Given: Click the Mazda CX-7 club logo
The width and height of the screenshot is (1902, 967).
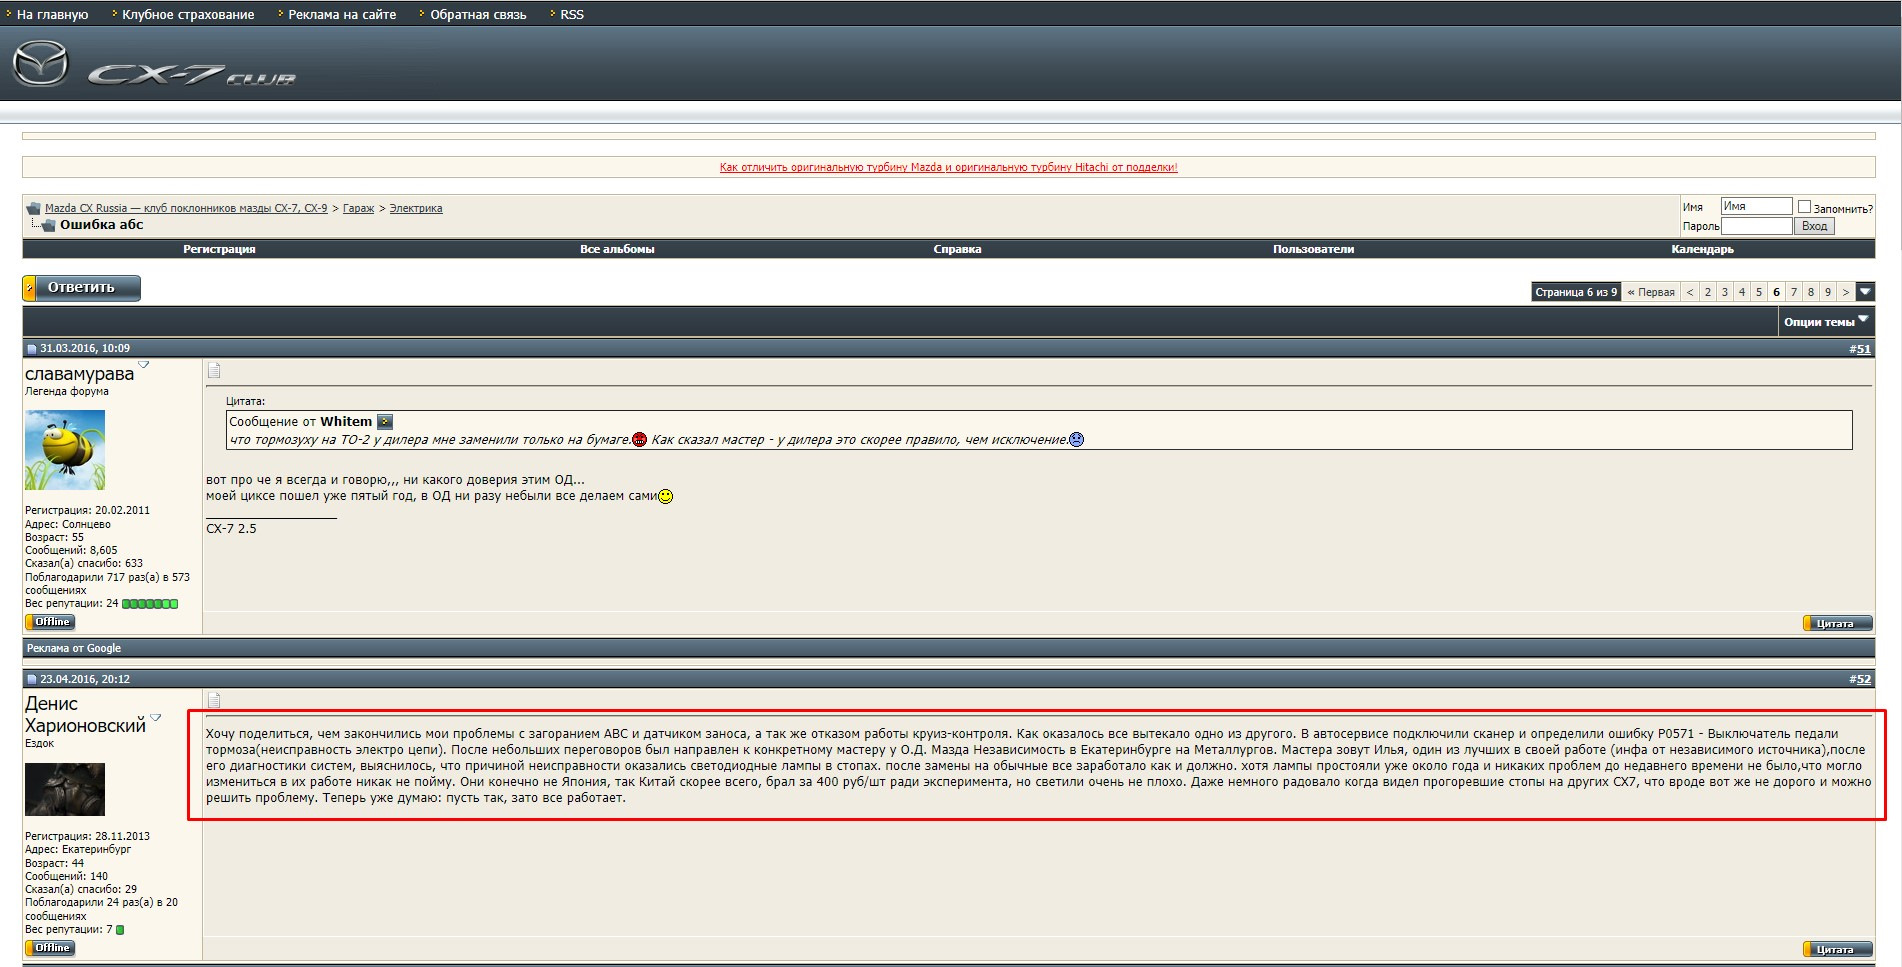Looking at the screenshot, I should tap(155, 68).
